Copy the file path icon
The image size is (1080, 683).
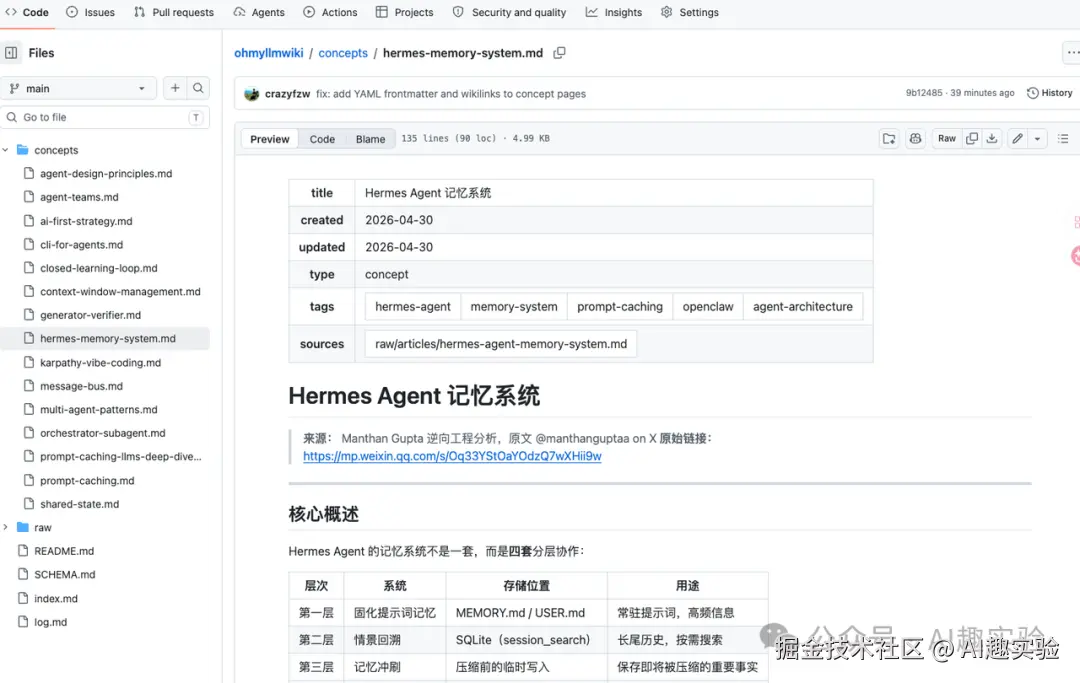point(559,53)
